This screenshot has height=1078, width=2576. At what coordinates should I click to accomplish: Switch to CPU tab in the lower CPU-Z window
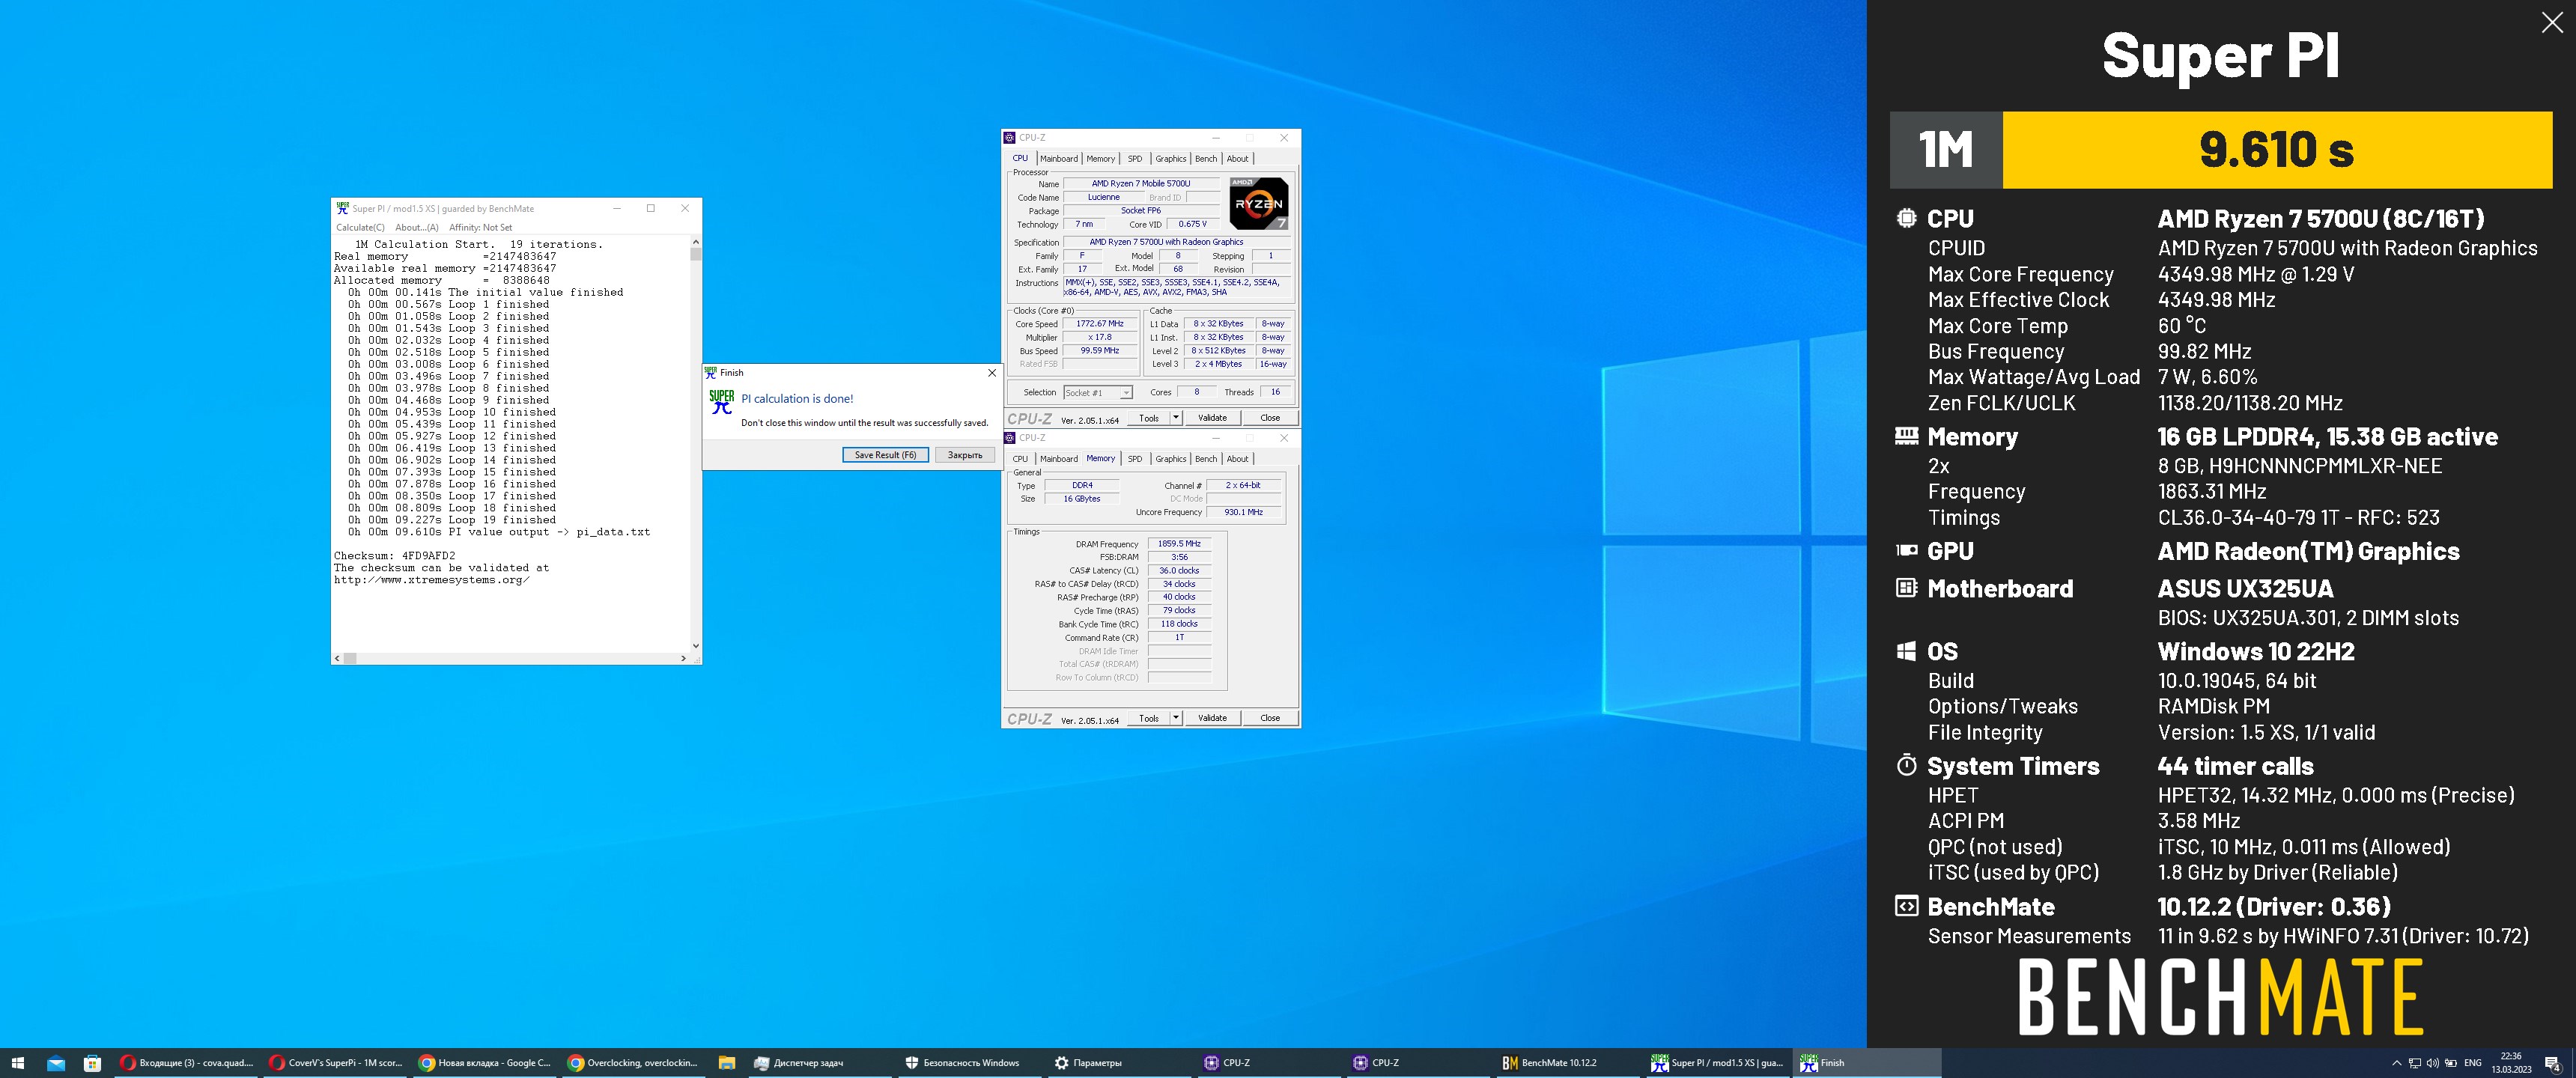click(1020, 459)
